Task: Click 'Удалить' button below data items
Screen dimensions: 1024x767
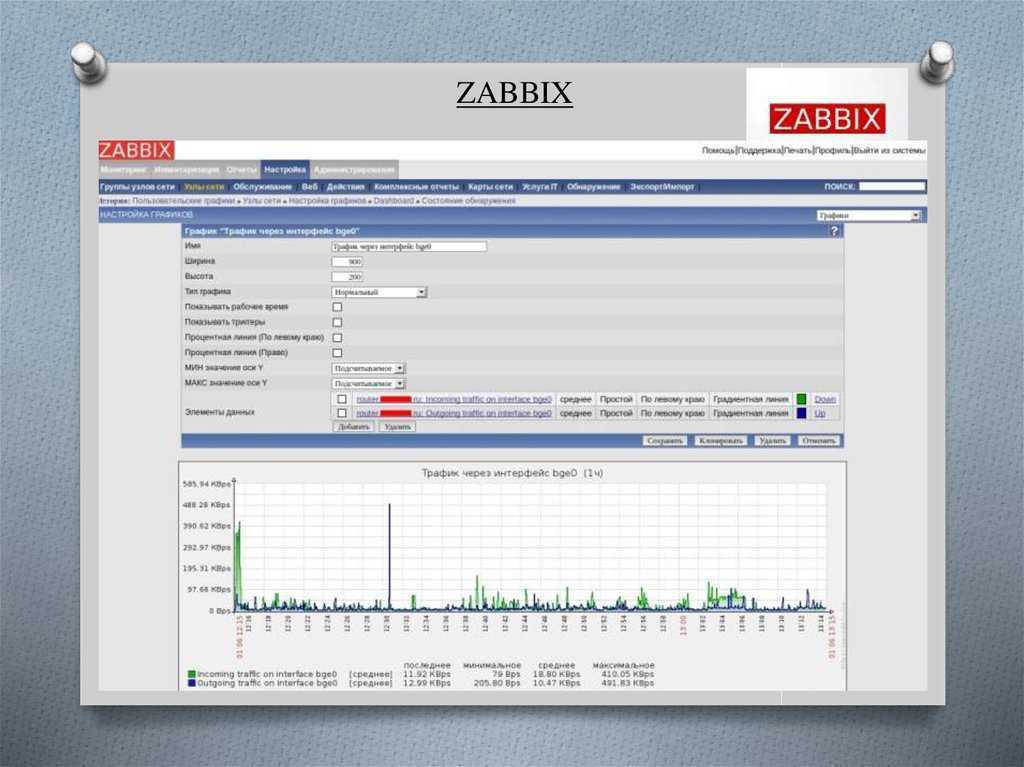Action: (x=397, y=427)
